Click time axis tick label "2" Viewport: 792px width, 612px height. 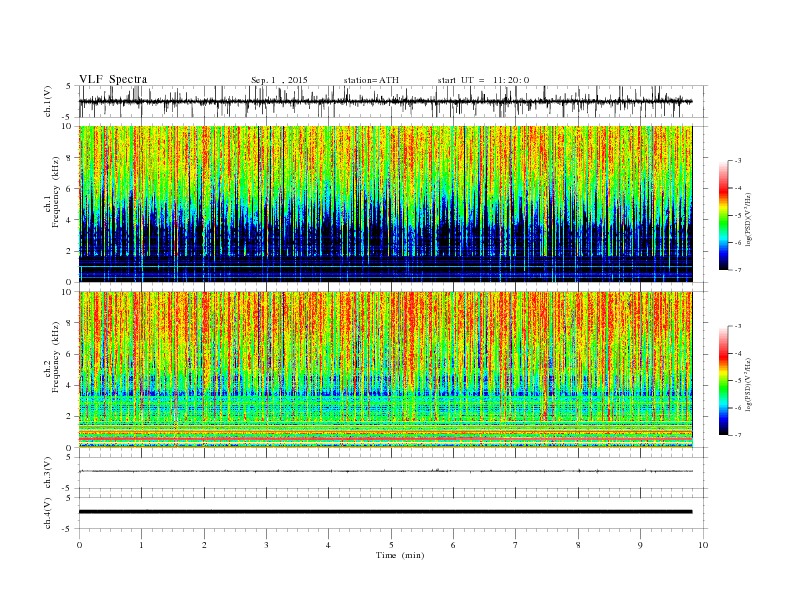pos(204,545)
